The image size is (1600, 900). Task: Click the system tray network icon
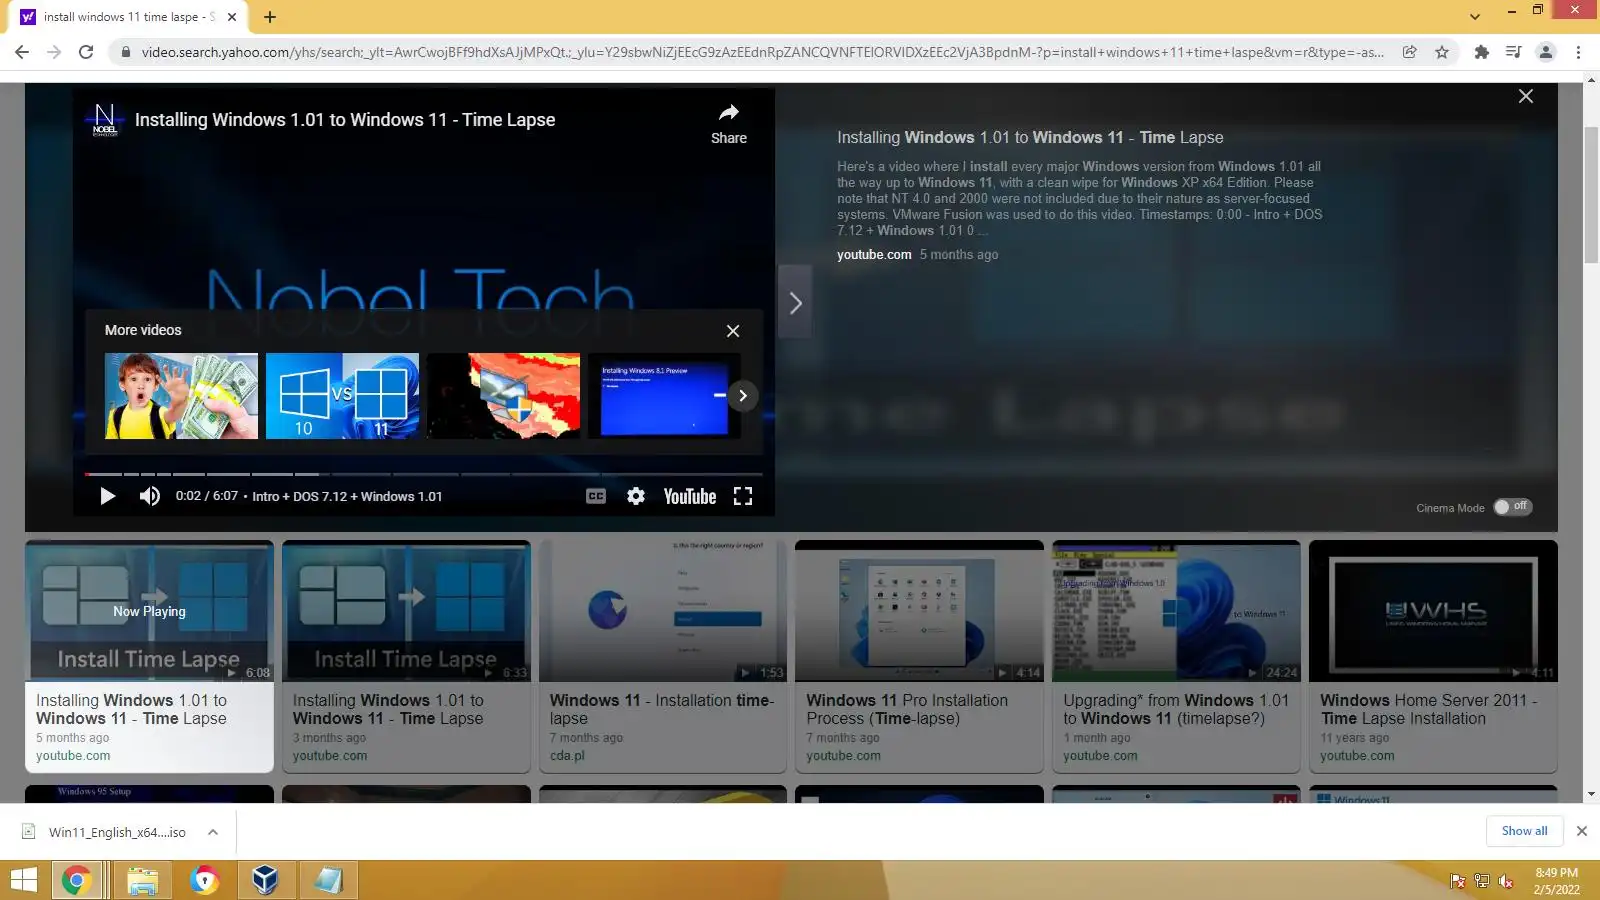tap(1482, 881)
